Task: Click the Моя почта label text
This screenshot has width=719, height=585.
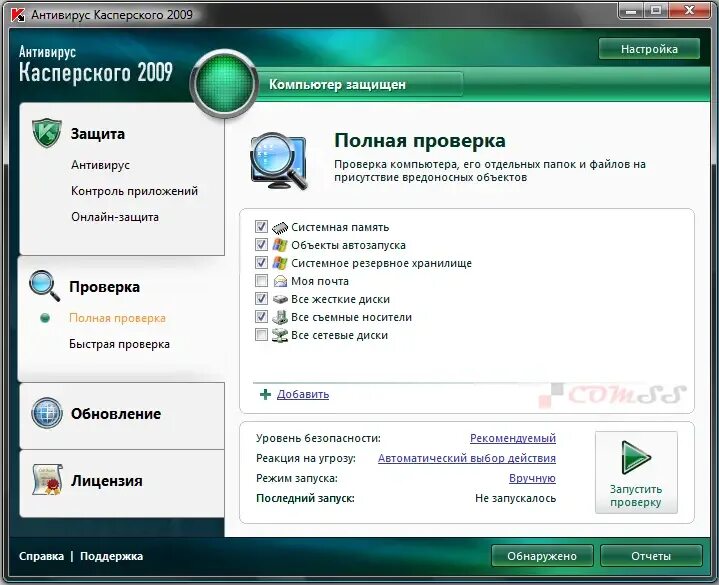Action: point(320,281)
